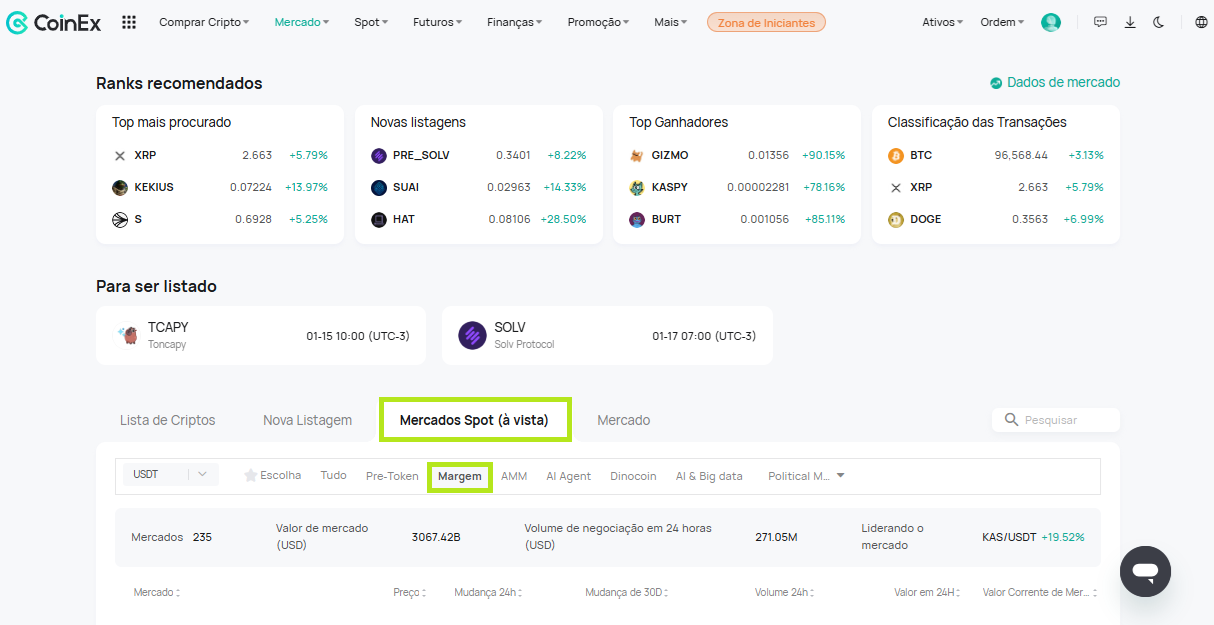Image resolution: width=1214 pixels, height=625 pixels.
Task: Click the HAT coin icon
Action: point(379,220)
